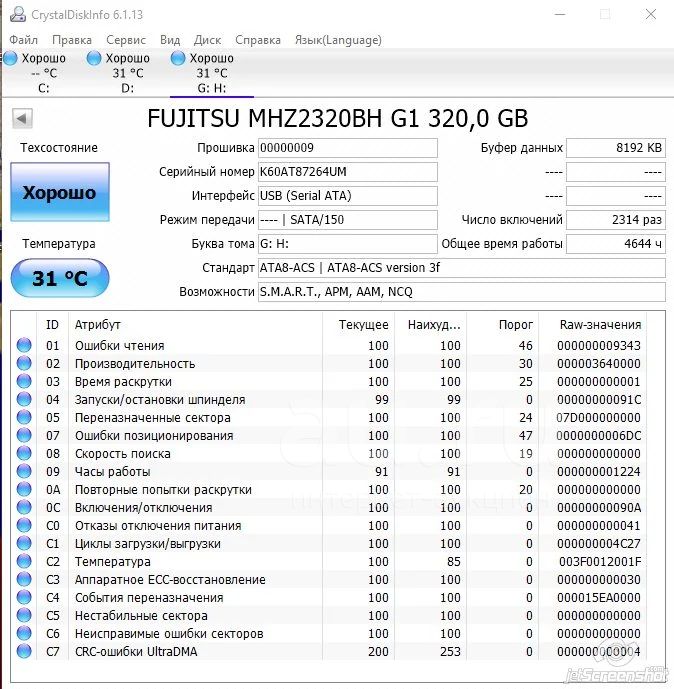674x689 pixels.
Task: Open the Диск menu
Action: click(x=207, y=40)
